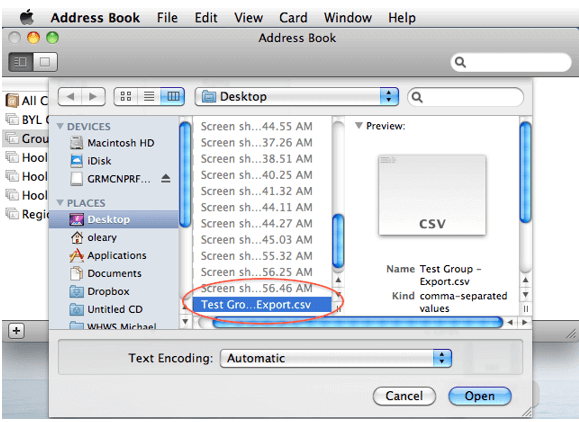The height and width of the screenshot is (422, 579).
Task: Switch to card and columns view
Action: [x=21, y=62]
